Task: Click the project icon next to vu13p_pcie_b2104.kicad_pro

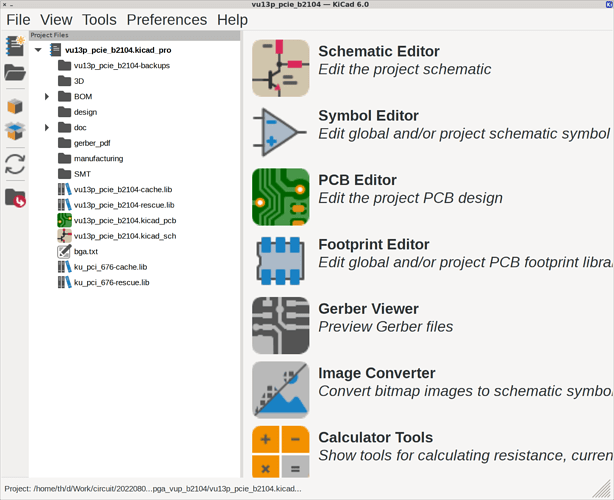Action: pyautogui.click(x=55, y=50)
